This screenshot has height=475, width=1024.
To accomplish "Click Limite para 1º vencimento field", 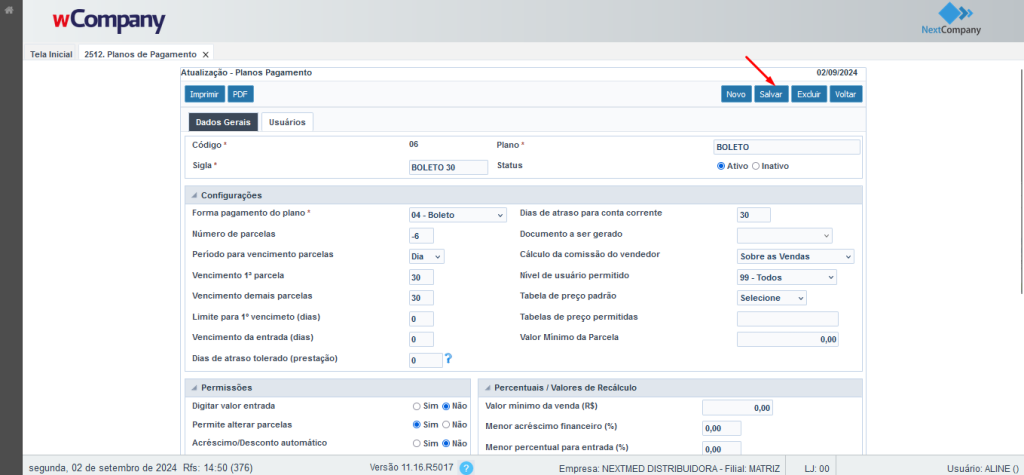I will (421, 319).
